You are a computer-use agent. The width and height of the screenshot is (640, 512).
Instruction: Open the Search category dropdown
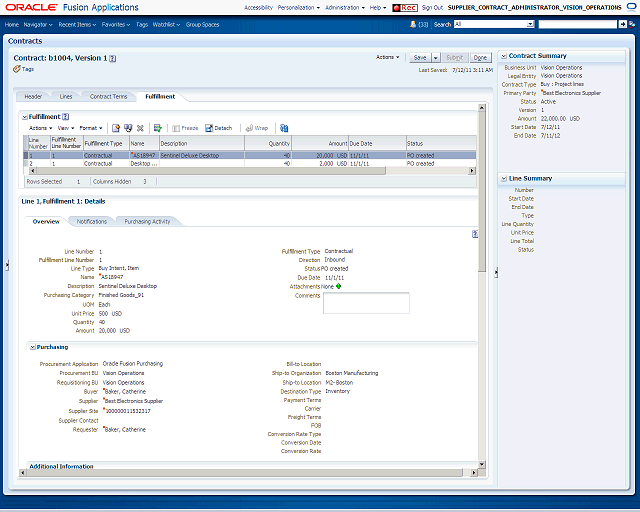(530, 24)
